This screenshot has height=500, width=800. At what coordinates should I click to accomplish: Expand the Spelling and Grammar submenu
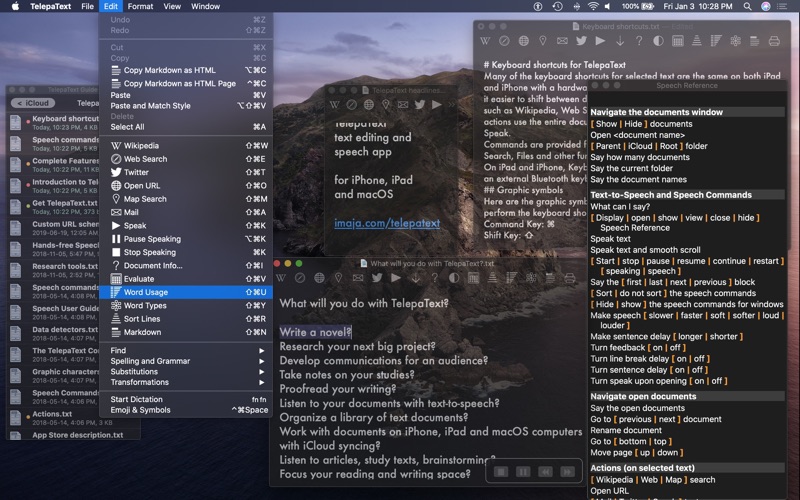186,361
